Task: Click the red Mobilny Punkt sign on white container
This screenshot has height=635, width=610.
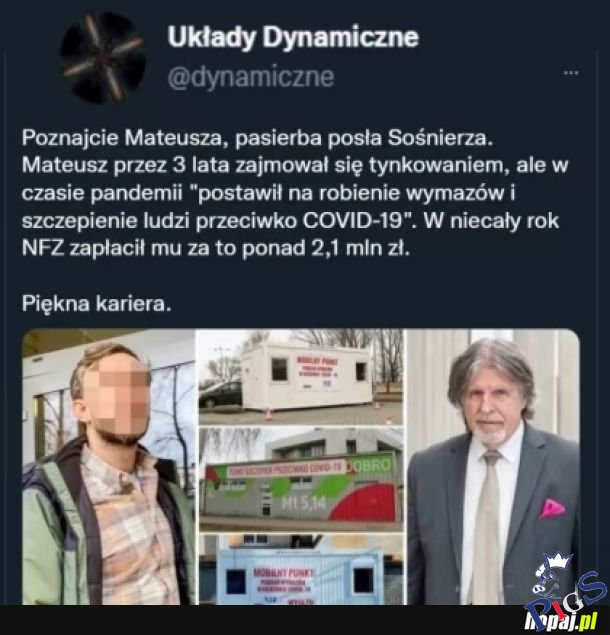Action: point(316,373)
